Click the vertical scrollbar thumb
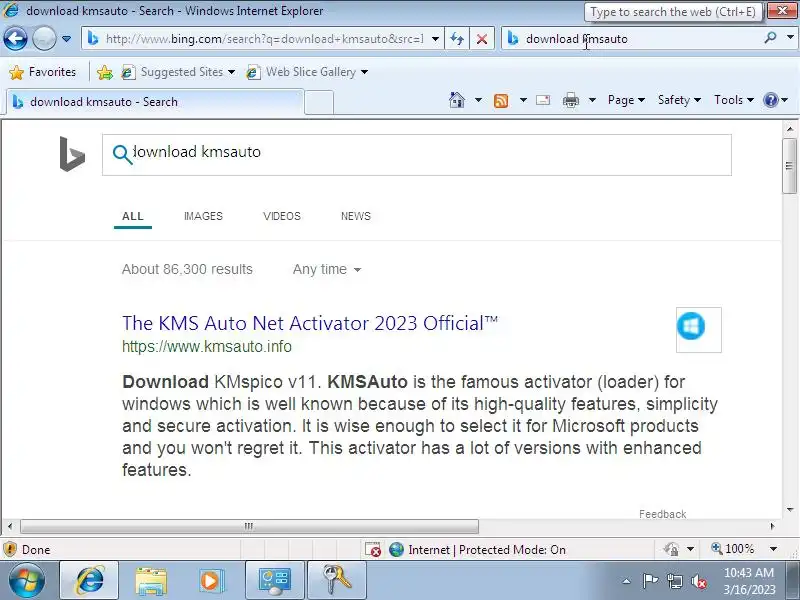800x600 pixels. tap(789, 165)
